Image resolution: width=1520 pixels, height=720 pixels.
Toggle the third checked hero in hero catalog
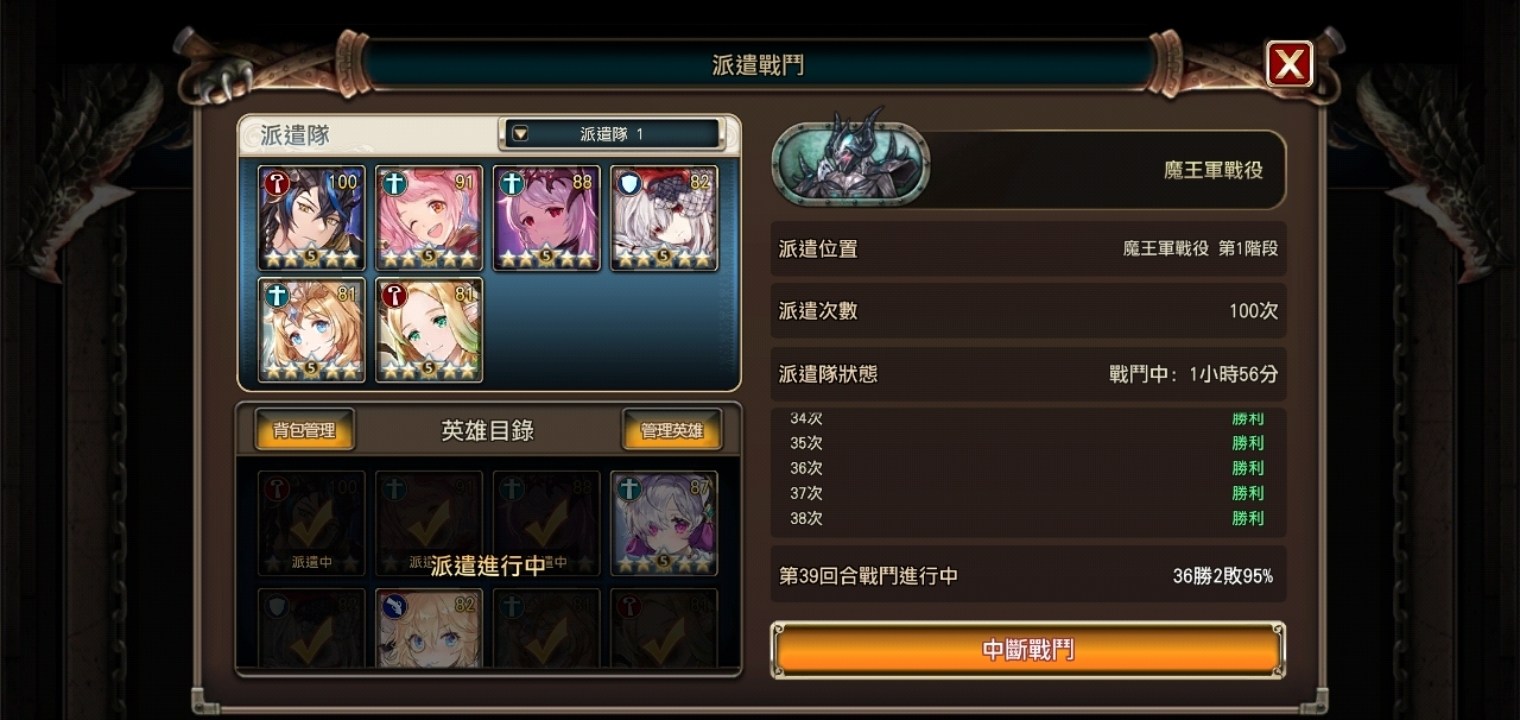546,523
